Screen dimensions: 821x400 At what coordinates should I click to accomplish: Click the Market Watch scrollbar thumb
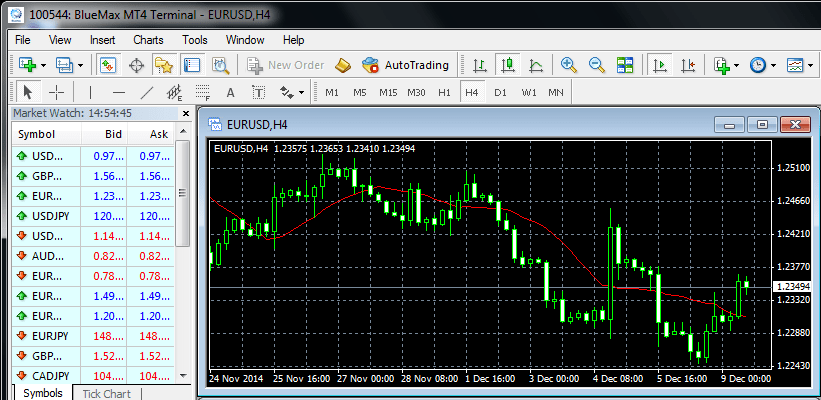(183, 193)
